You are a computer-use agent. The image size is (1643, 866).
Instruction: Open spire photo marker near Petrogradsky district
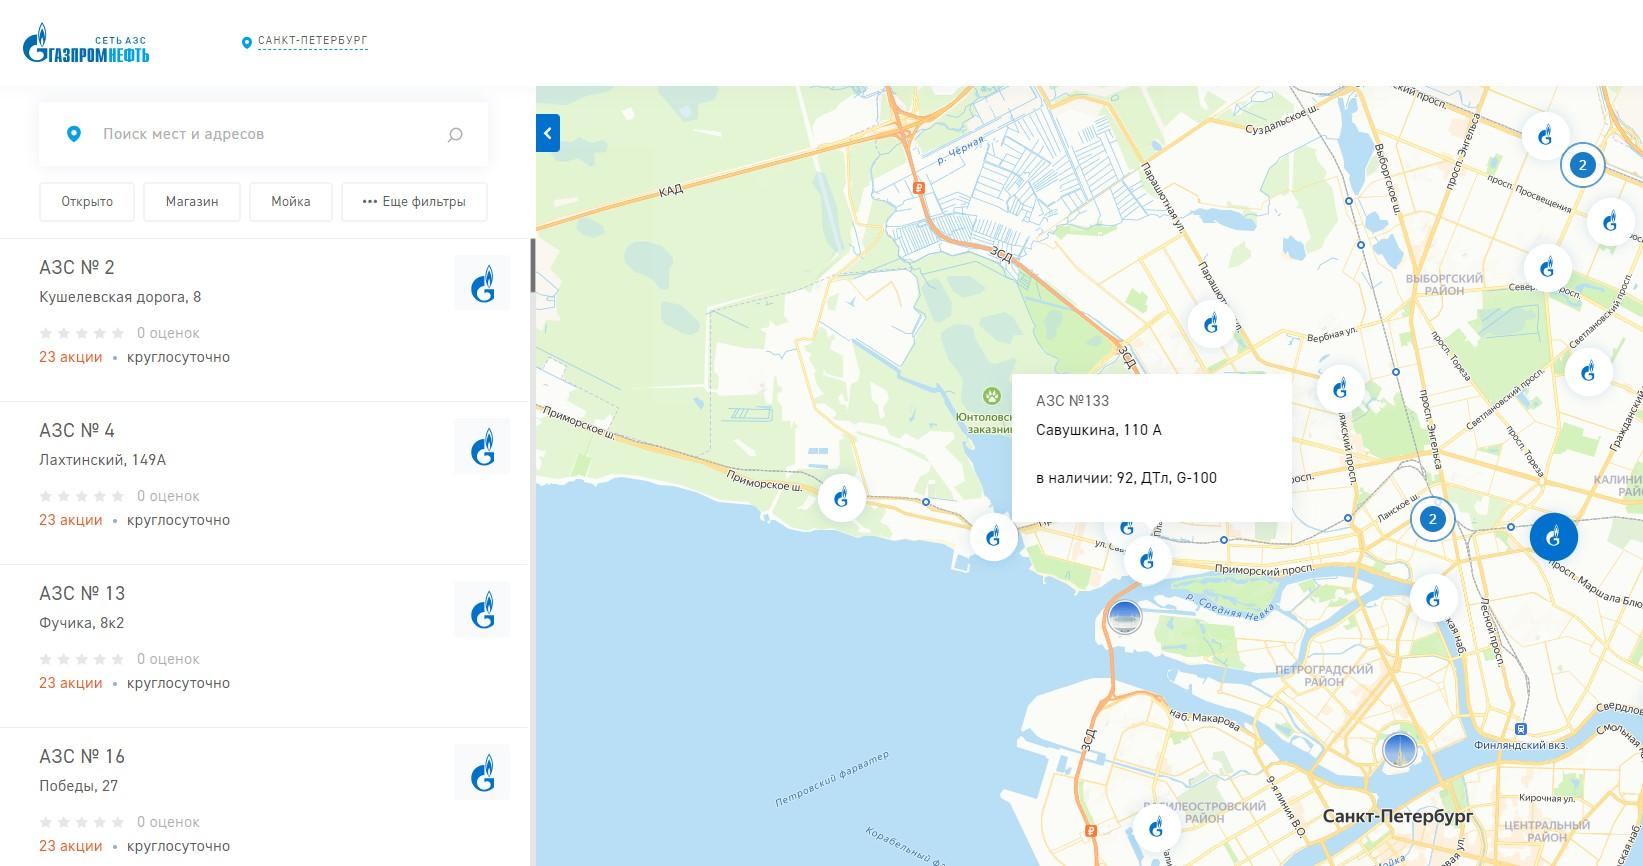[x=1399, y=750]
